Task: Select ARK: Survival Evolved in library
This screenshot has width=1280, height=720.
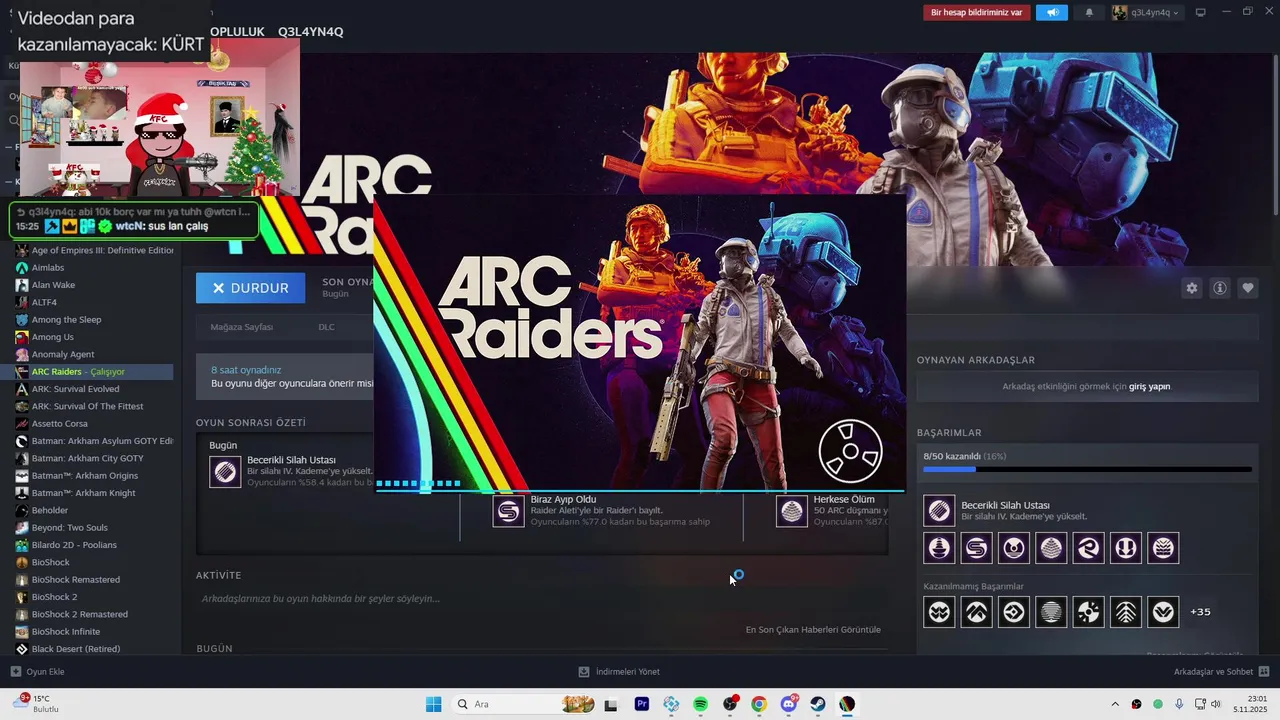Action: pyautogui.click(x=94, y=389)
